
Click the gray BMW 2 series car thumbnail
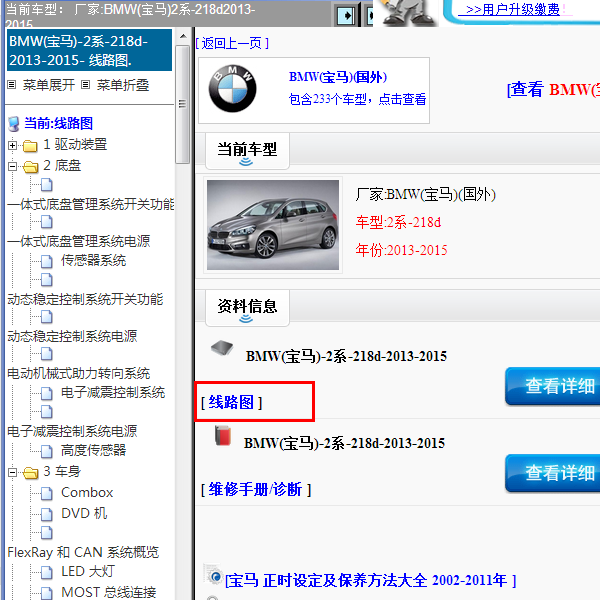(x=273, y=225)
